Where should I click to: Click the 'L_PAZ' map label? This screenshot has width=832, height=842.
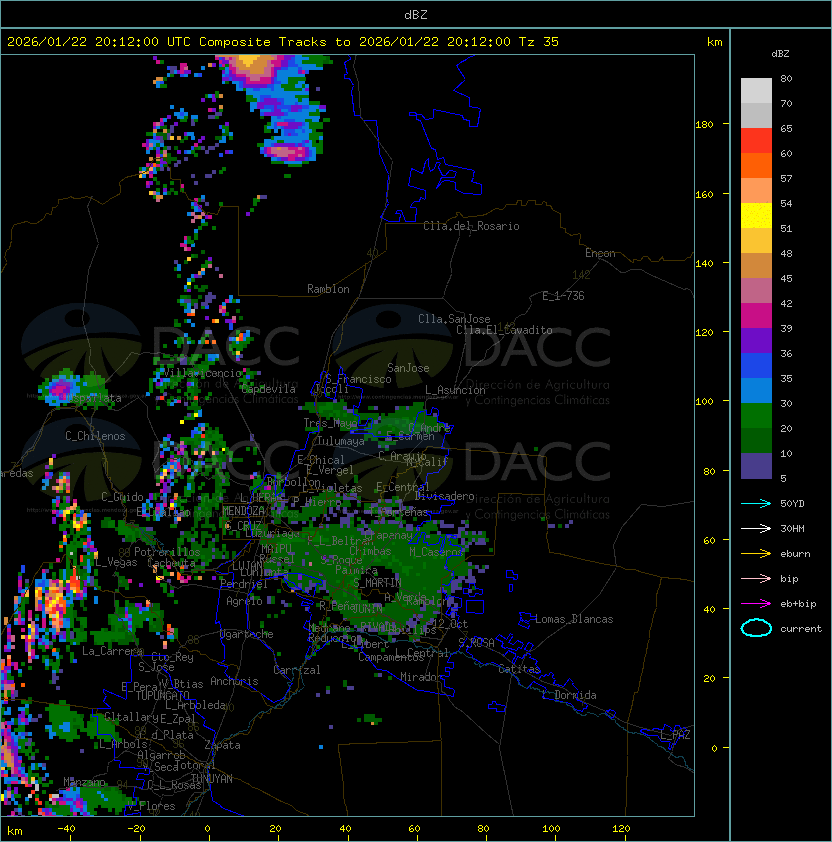click(675, 735)
